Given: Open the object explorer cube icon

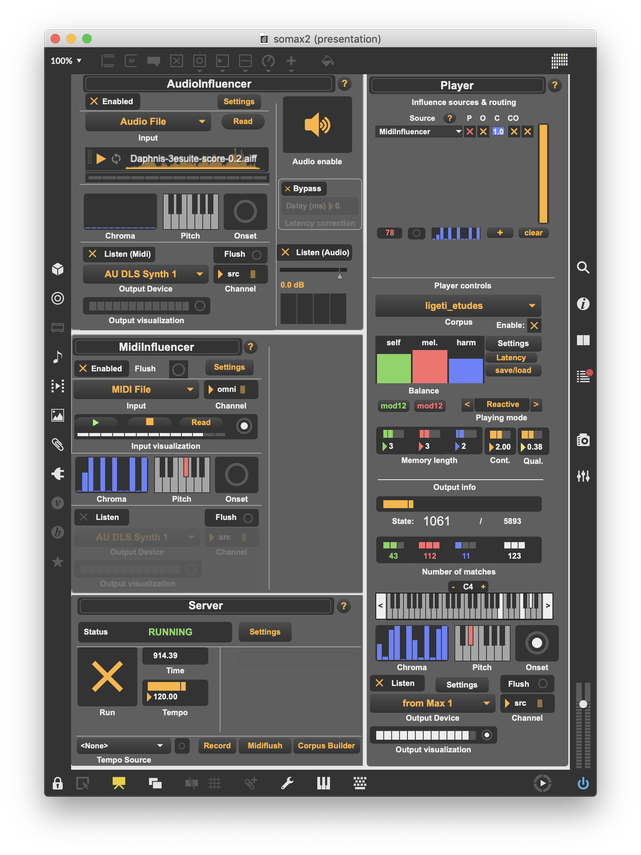Looking at the screenshot, I should tap(57, 269).
